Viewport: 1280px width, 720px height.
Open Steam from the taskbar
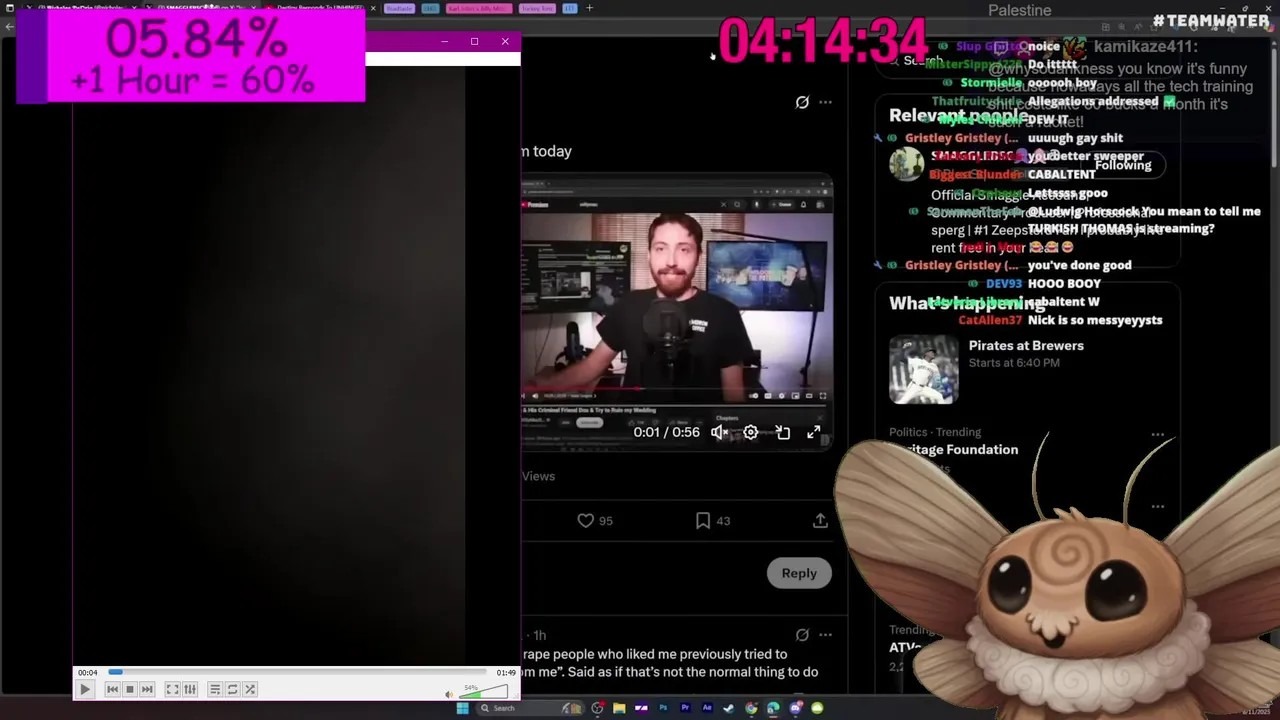point(729,708)
